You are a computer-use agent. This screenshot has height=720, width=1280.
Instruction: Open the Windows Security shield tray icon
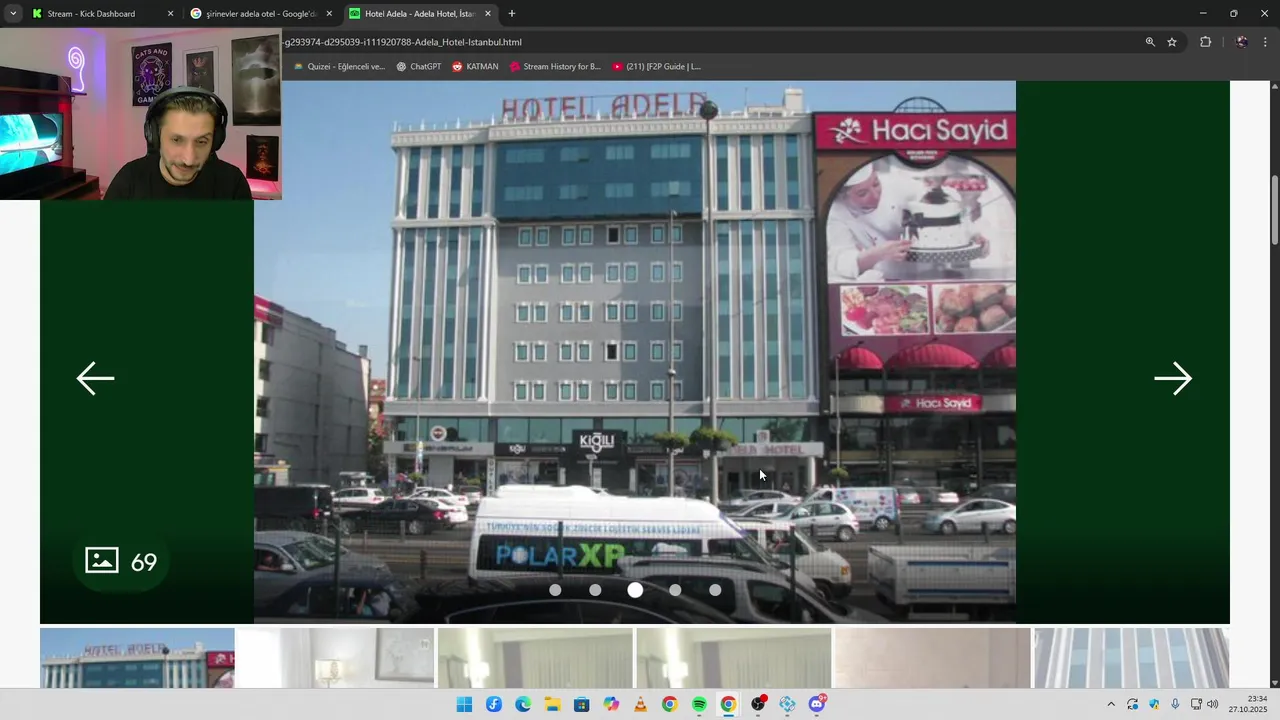tap(1154, 704)
